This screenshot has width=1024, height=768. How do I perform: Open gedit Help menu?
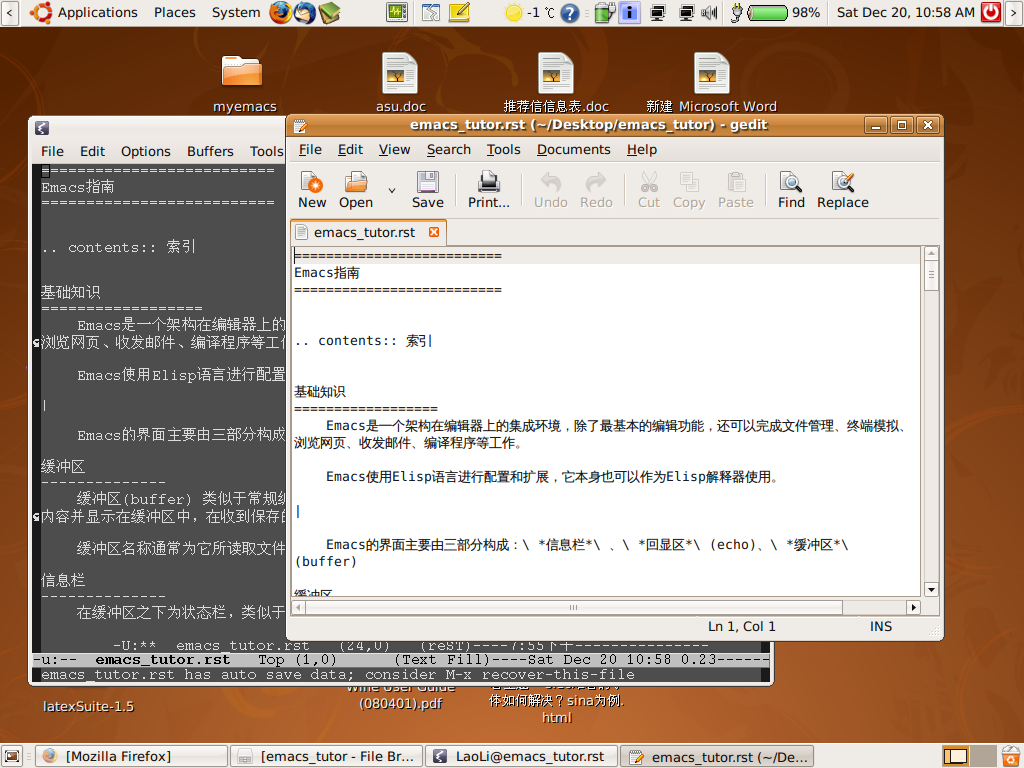(x=641, y=150)
